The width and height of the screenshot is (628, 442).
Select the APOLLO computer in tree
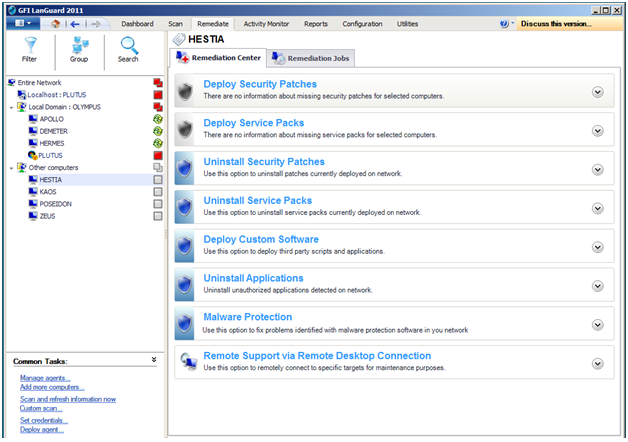pos(51,119)
